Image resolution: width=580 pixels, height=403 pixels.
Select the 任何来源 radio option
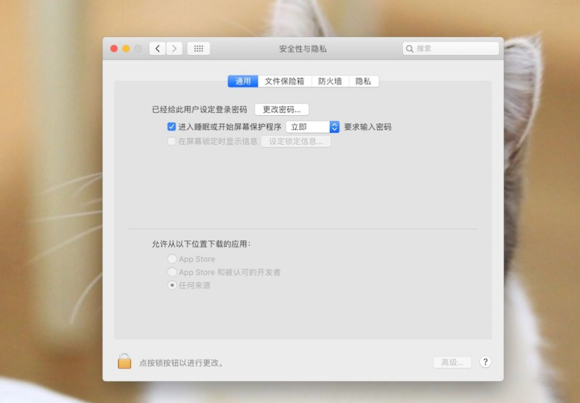(172, 285)
